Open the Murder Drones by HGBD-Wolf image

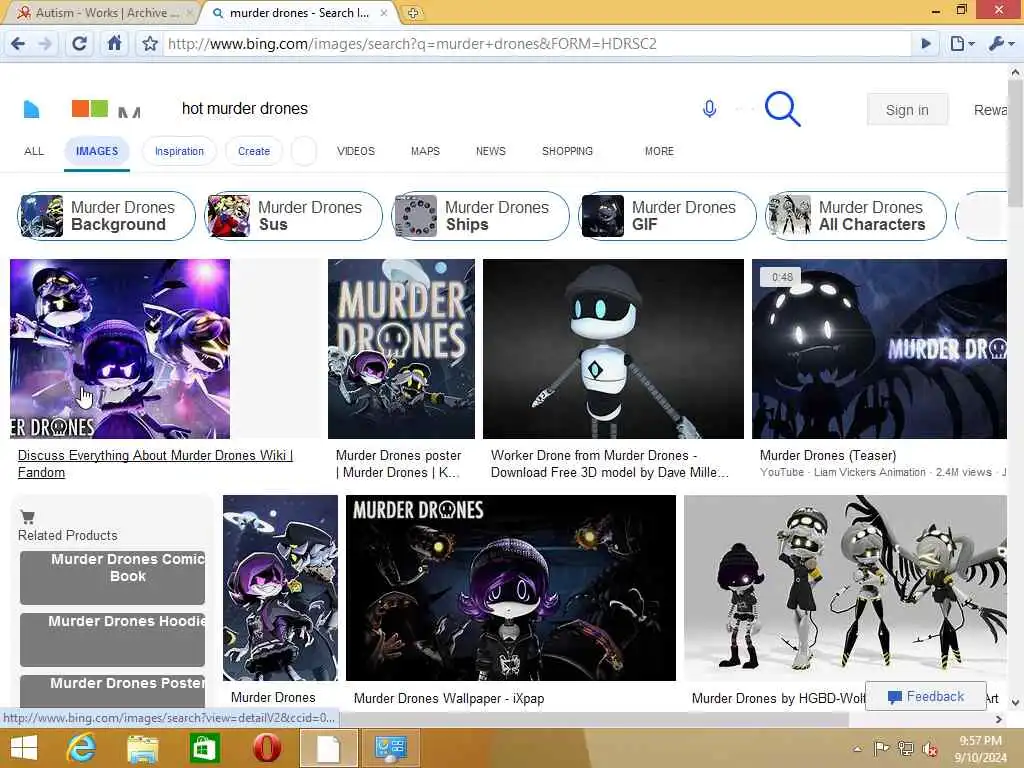coord(845,588)
